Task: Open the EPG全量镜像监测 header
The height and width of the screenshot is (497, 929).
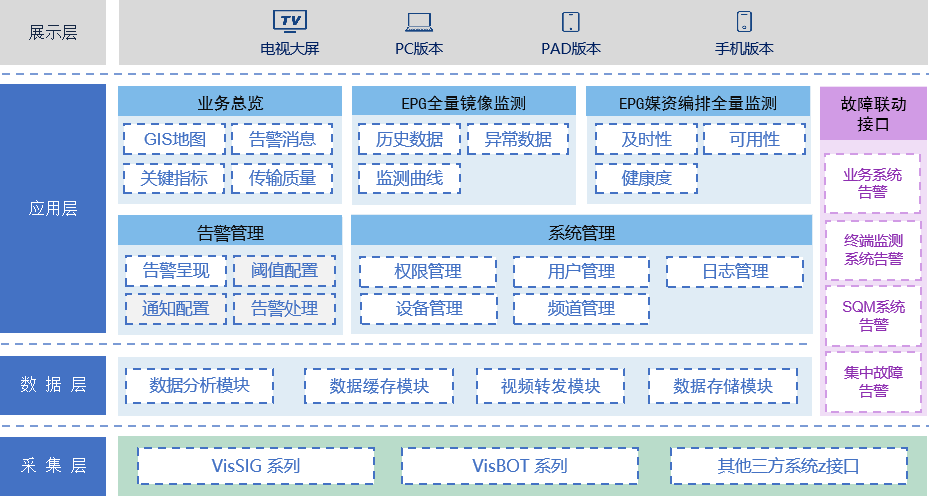Action: pos(463,102)
